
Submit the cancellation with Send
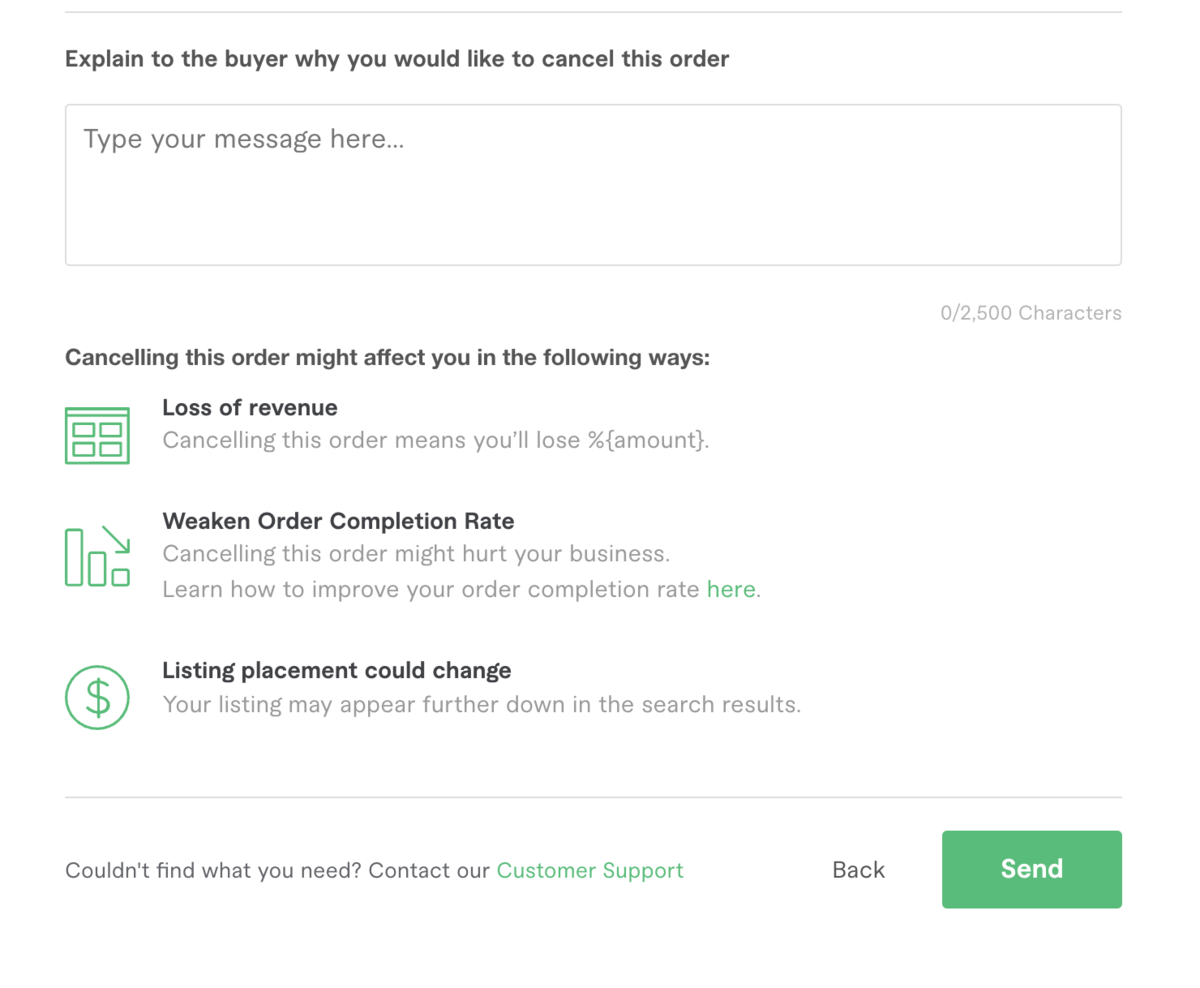(x=1032, y=869)
